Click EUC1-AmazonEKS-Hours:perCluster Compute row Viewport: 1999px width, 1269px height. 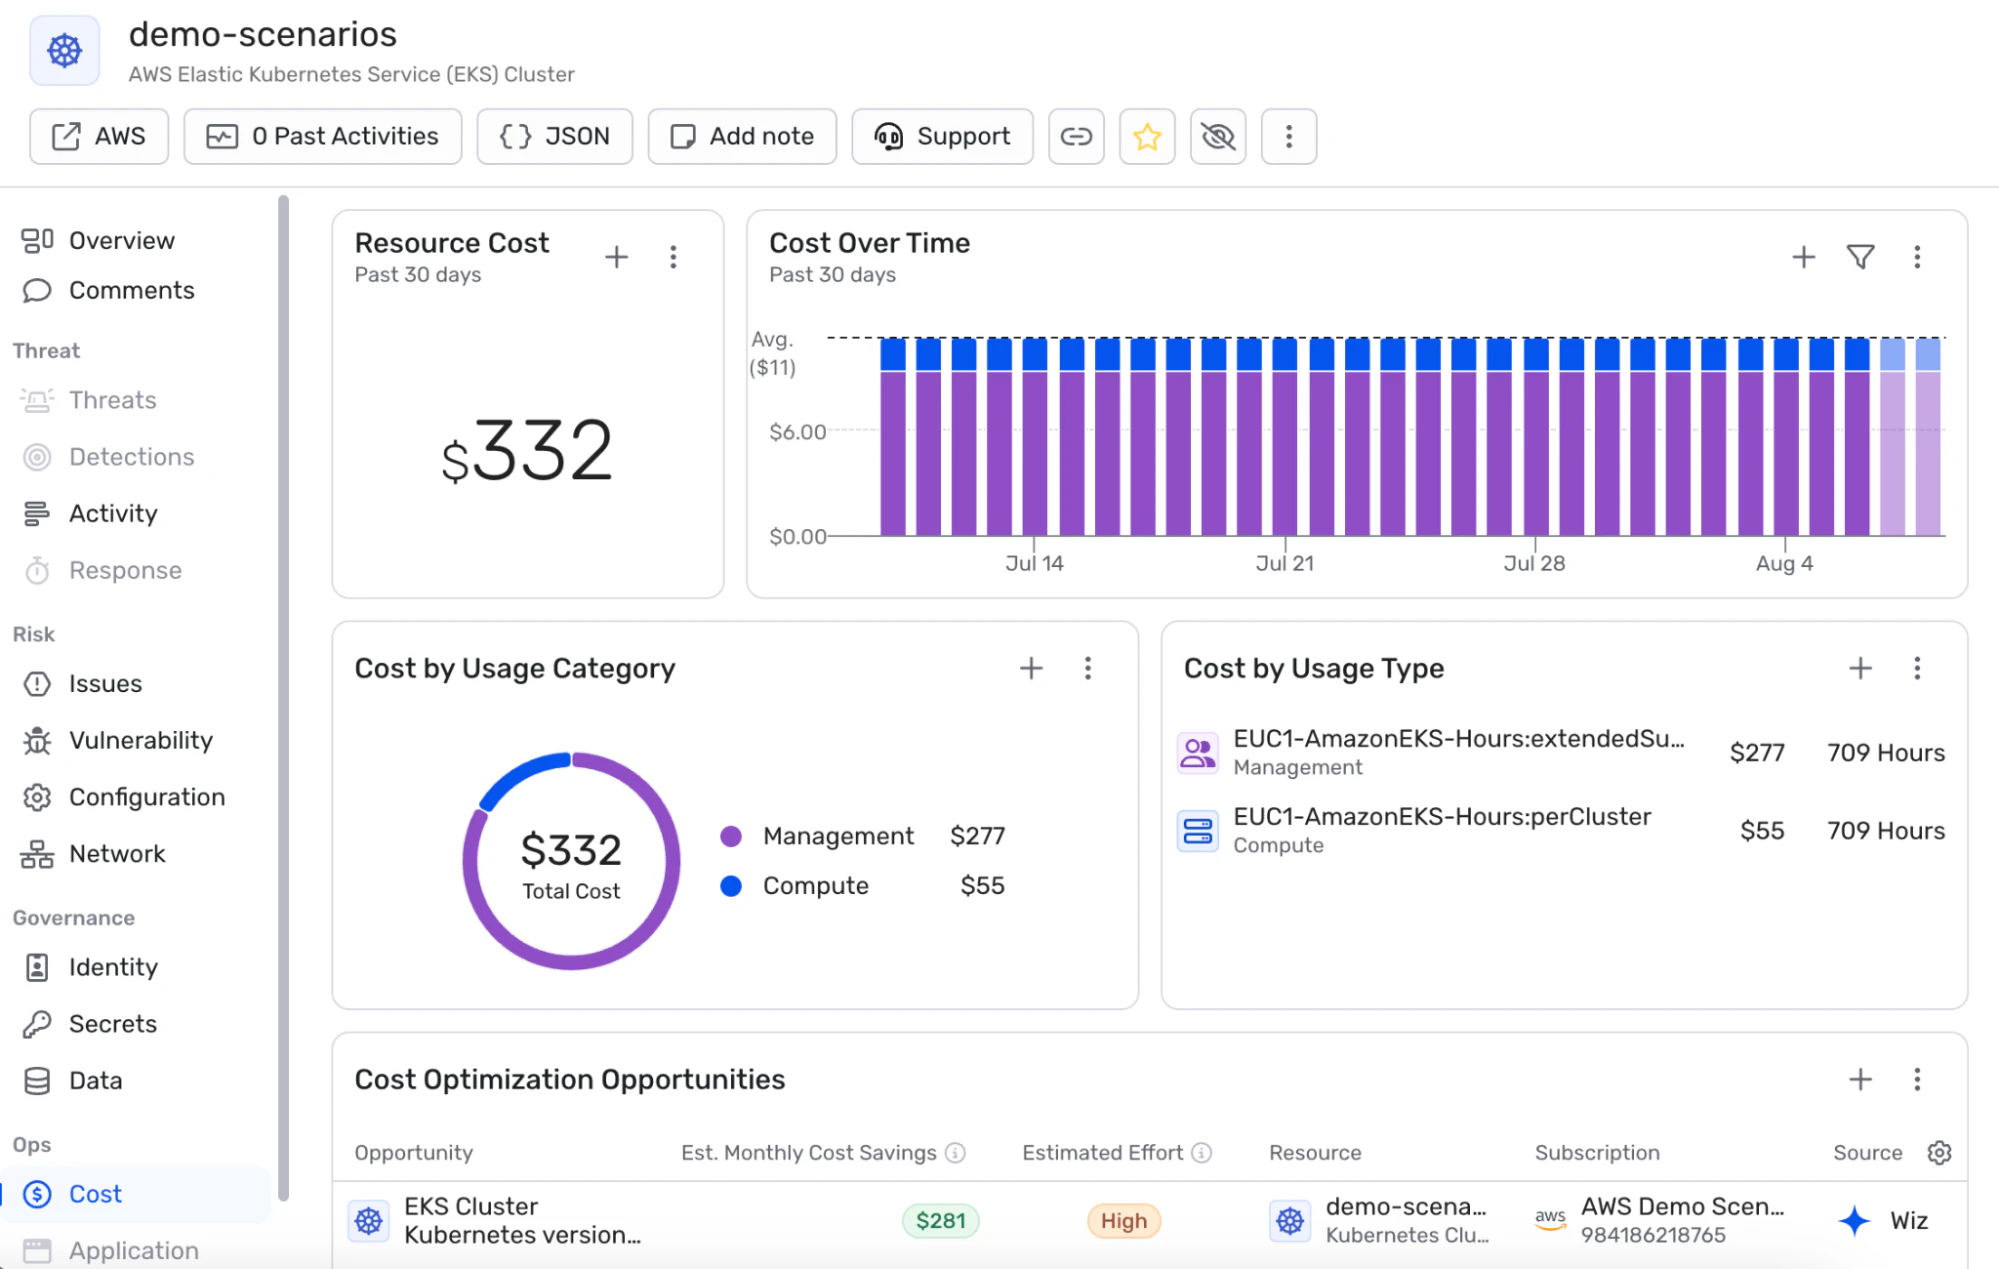pos(1564,830)
